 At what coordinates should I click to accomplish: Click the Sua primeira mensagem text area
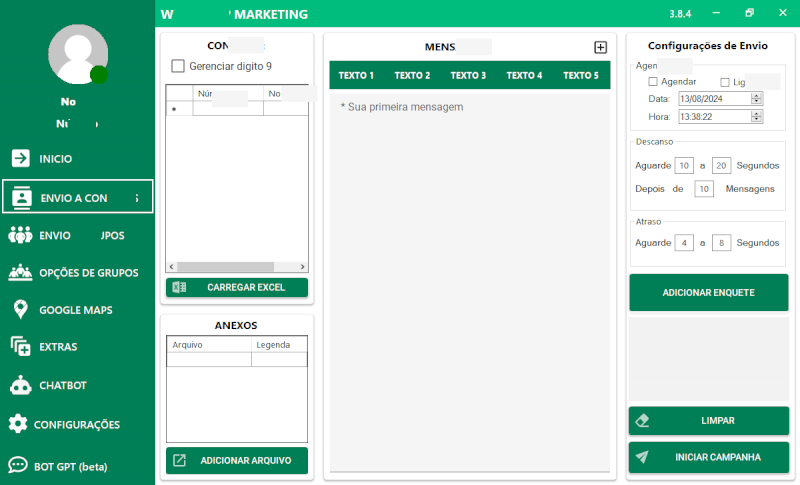[x=469, y=282]
